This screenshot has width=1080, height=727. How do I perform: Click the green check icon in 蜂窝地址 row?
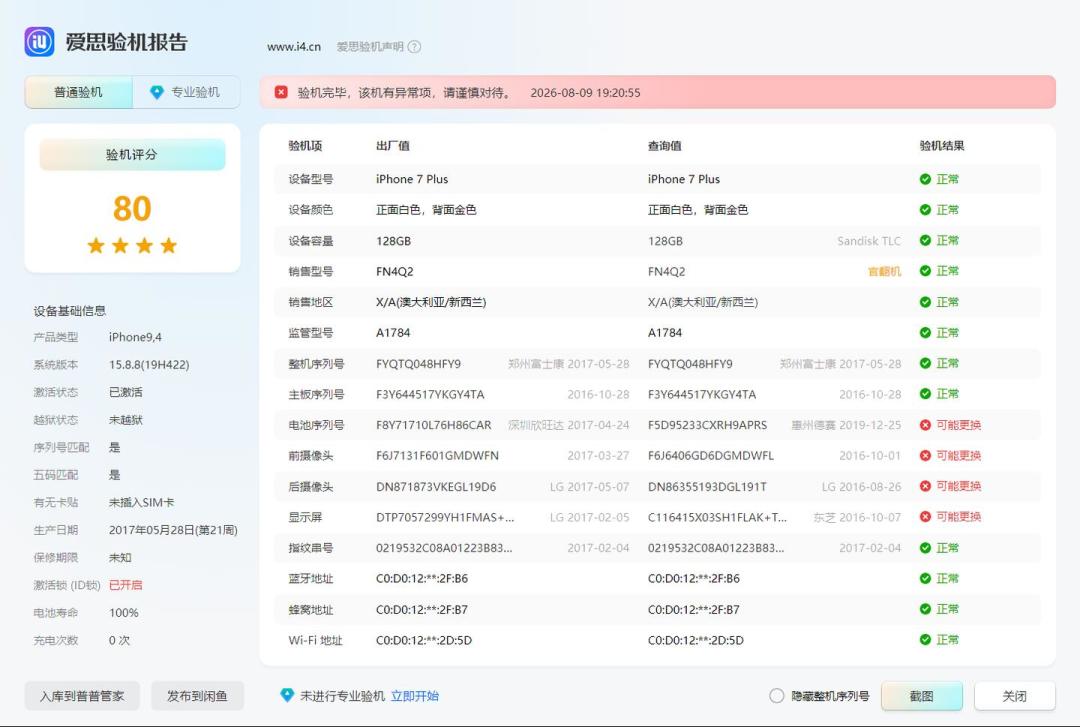click(x=925, y=609)
